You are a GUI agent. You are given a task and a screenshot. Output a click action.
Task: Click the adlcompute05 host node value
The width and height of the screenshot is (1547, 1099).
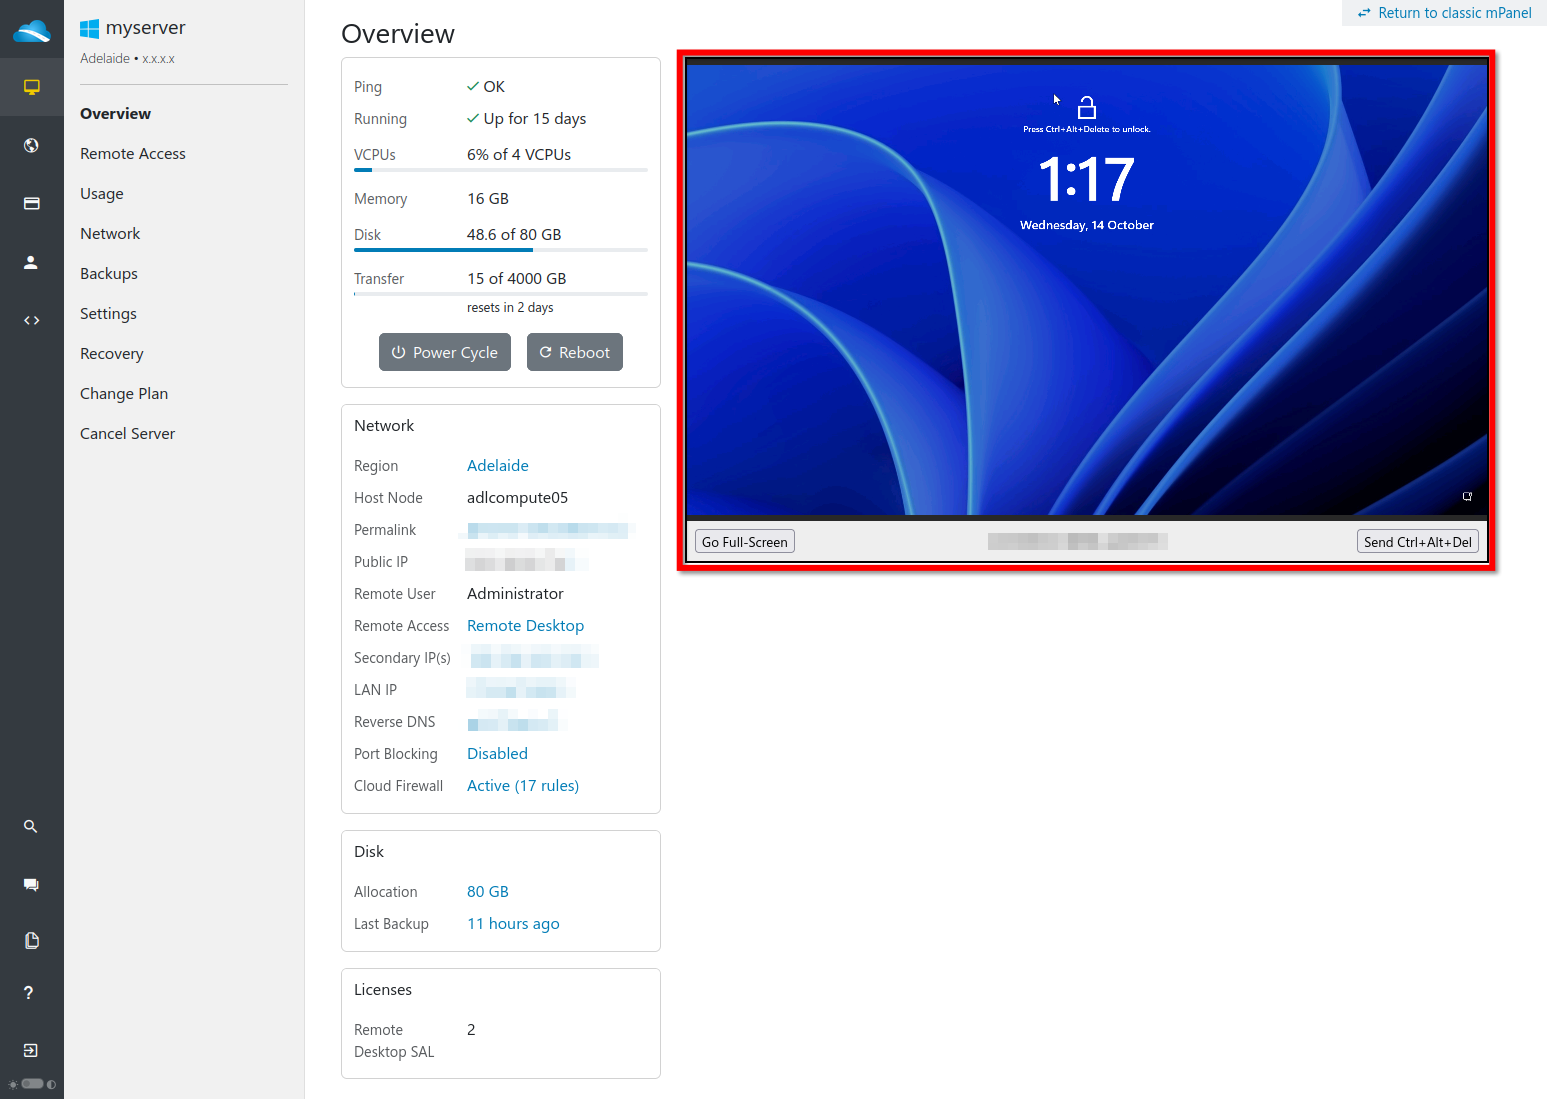[517, 498]
